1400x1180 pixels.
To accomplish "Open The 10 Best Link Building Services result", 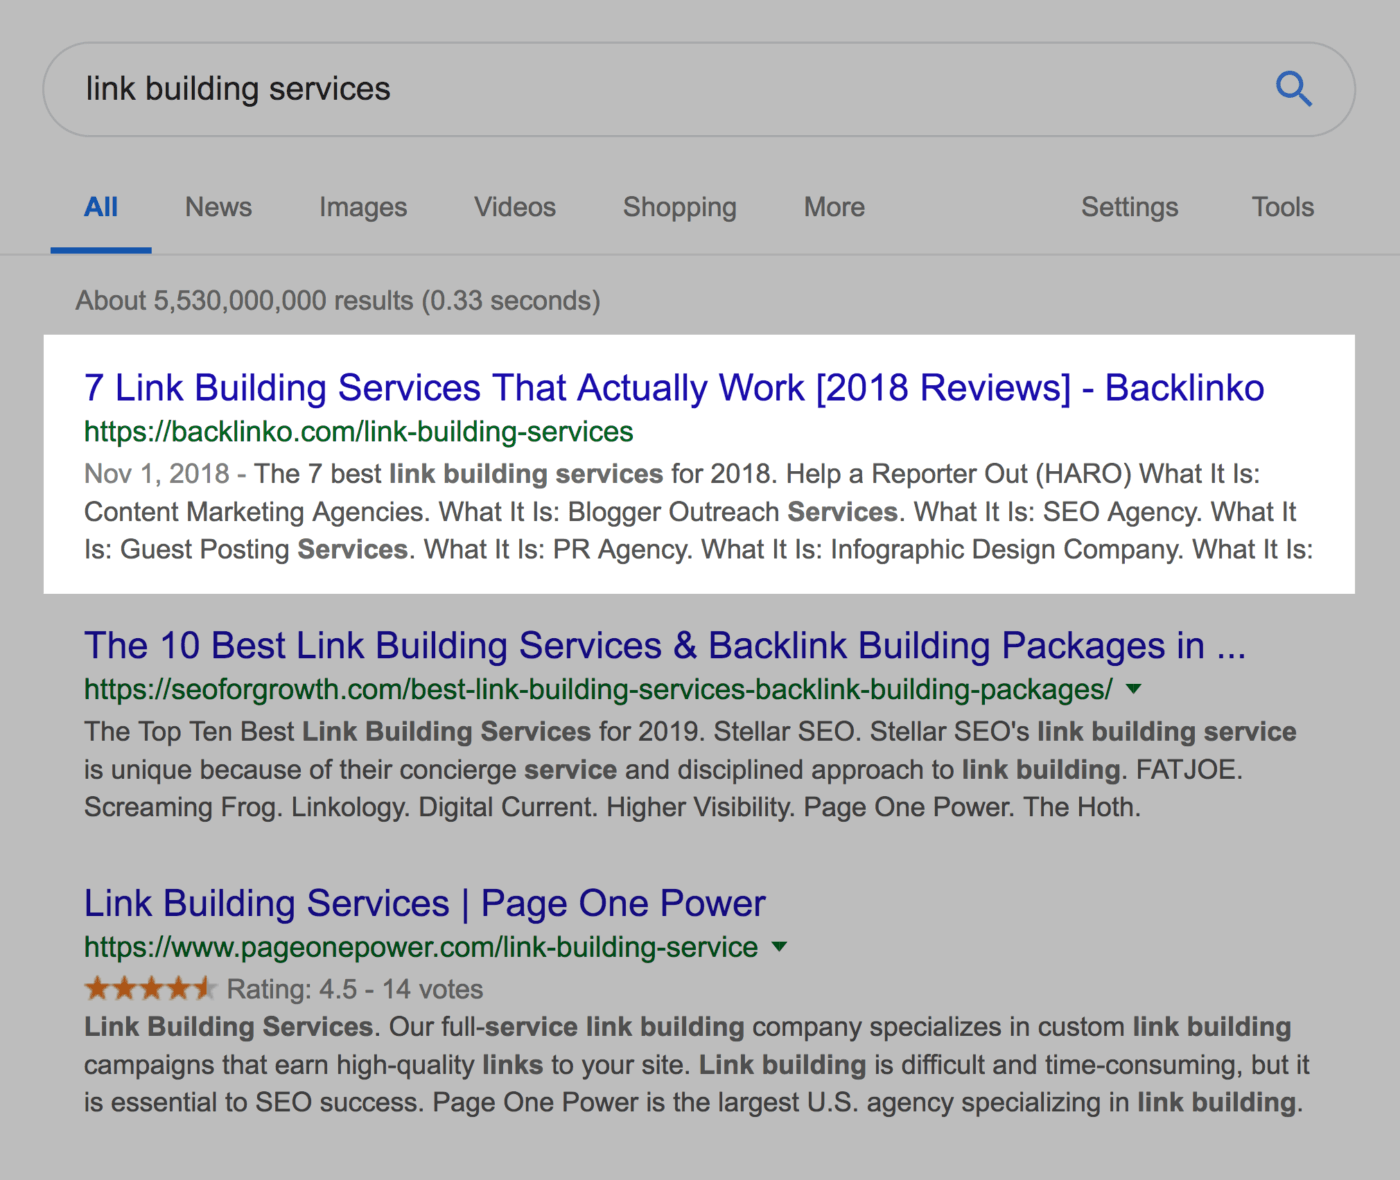I will click(665, 646).
